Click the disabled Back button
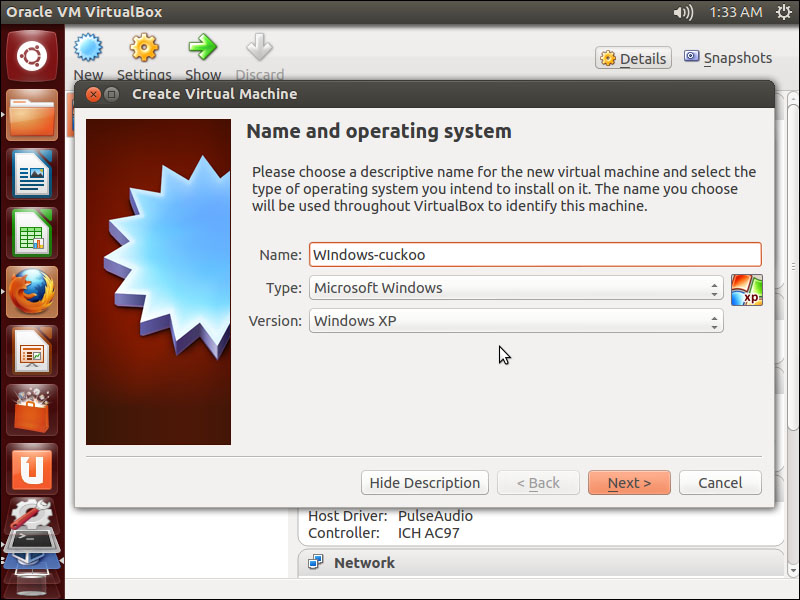This screenshot has height=600, width=800. click(538, 483)
